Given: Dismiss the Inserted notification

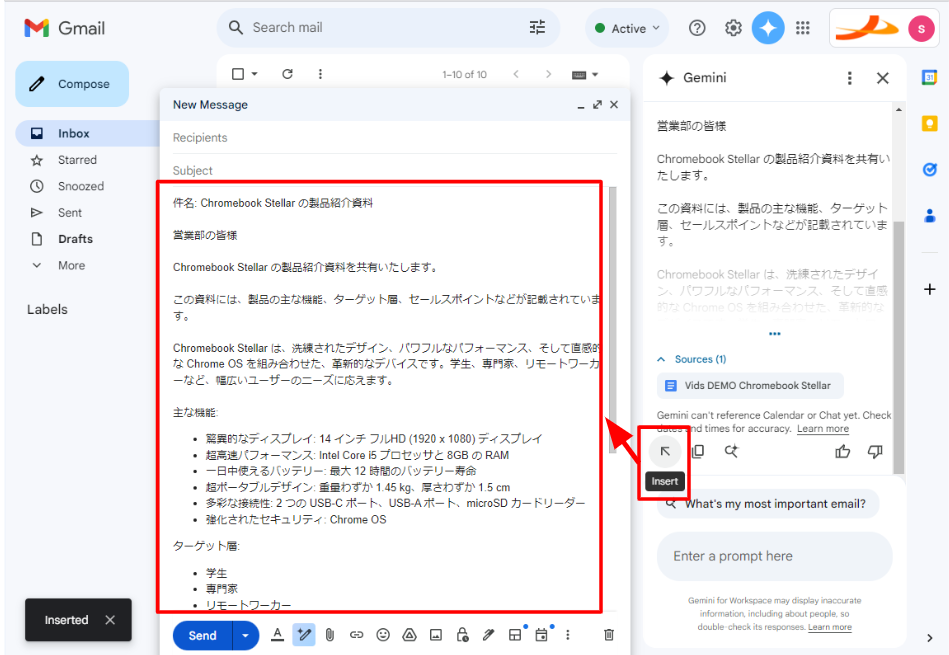Looking at the screenshot, I should click(x=110, y=620).
